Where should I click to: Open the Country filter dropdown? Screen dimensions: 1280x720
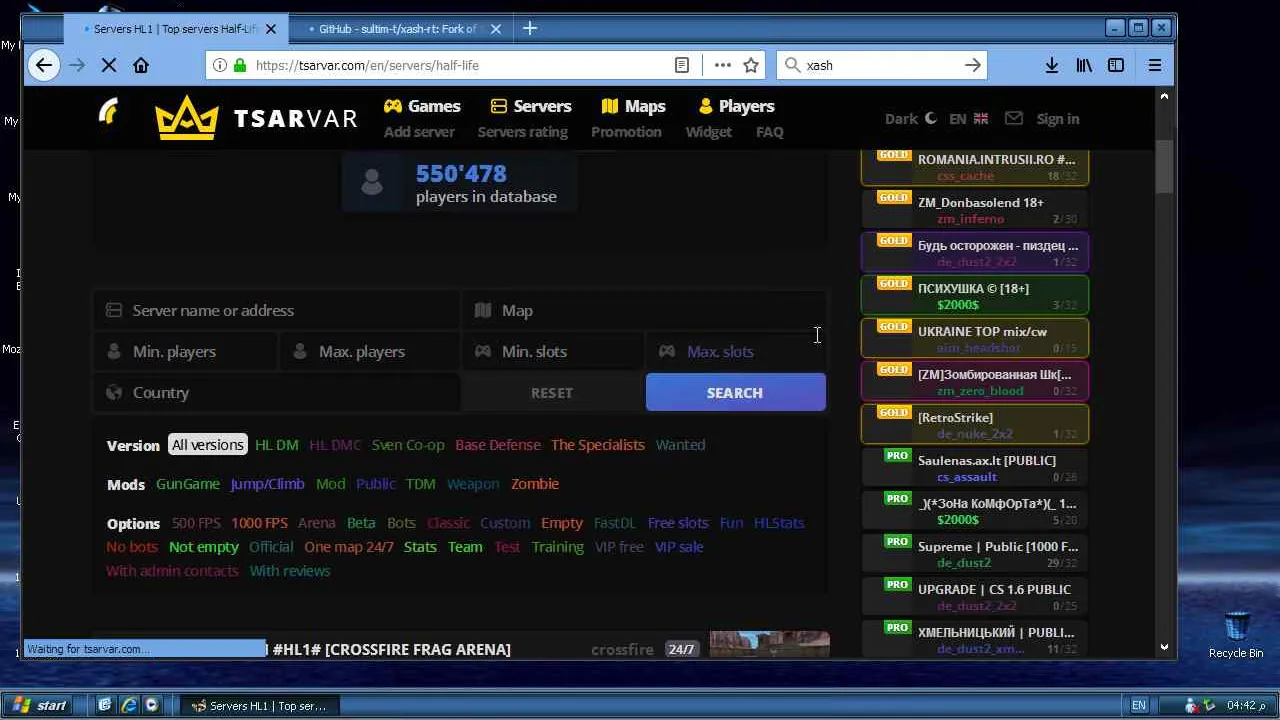click(x=276, y=392)
